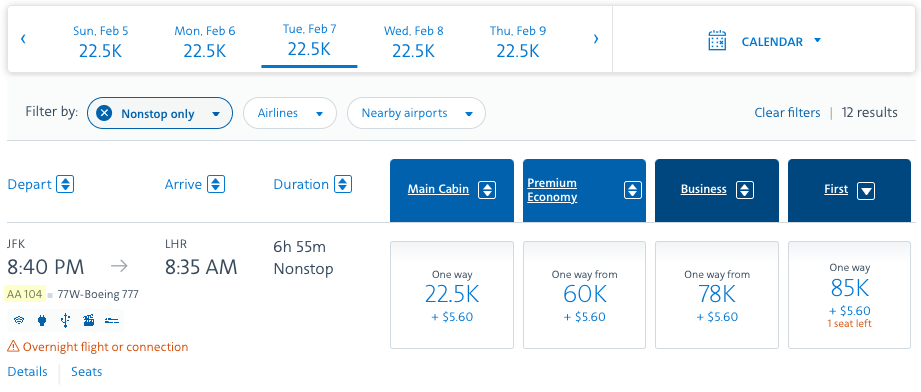921x392 pixels.
Task: Click the 1 seat left notice
Action: [849, 324]
